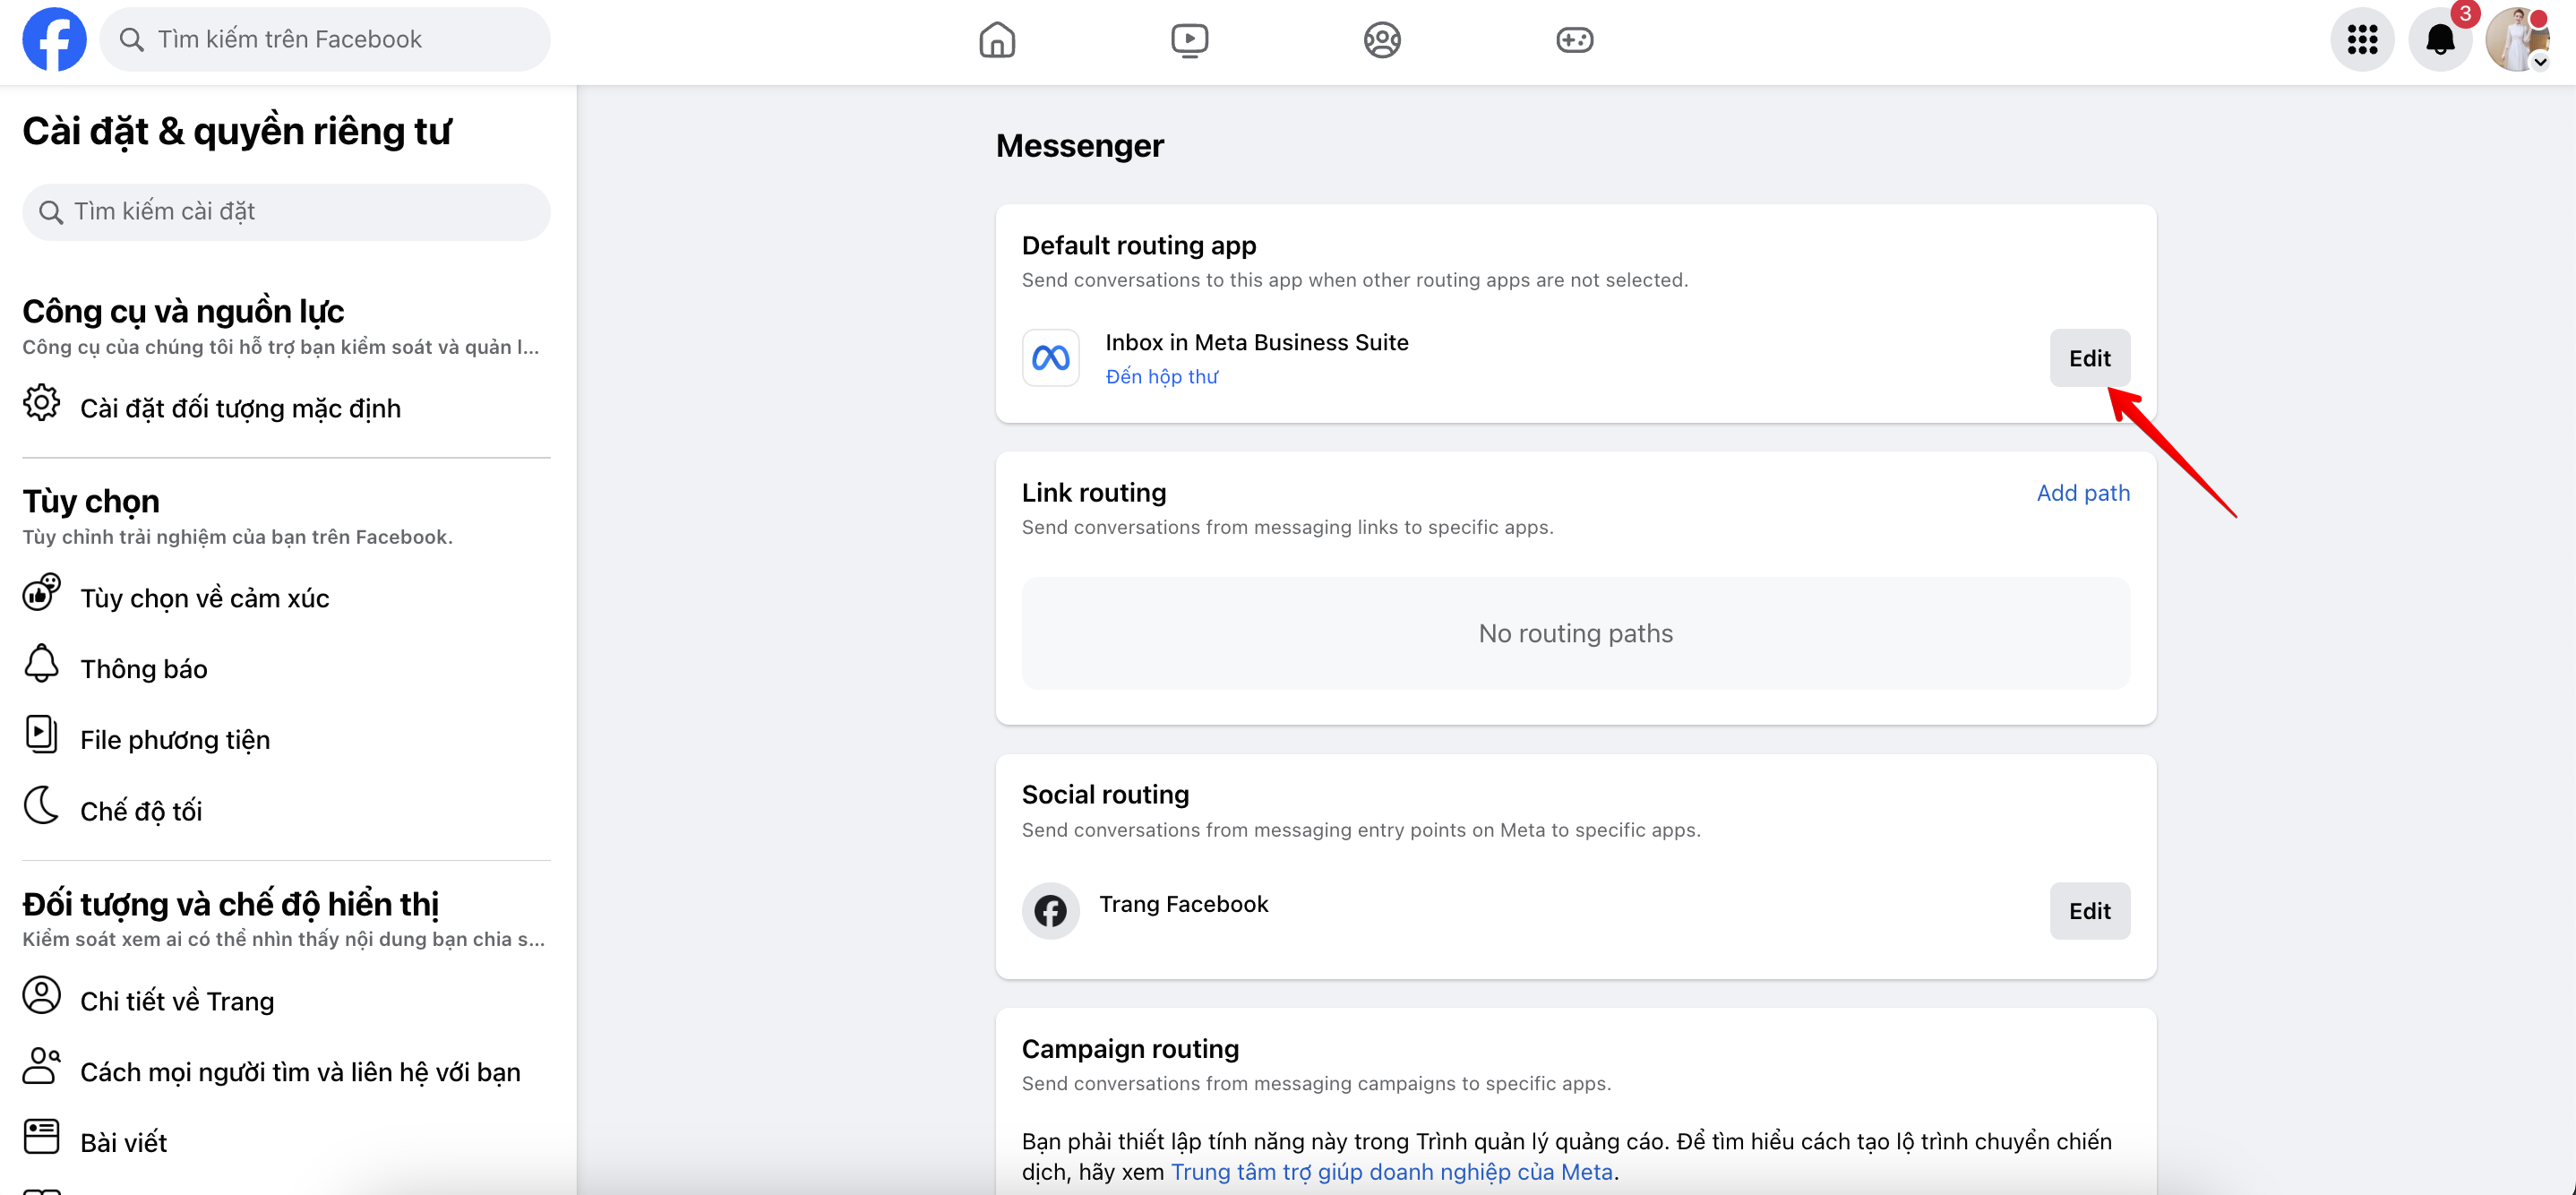Open the Video tab icon
Viewport: 2576px width, 1195px height.
click(x=1189, y=40)
